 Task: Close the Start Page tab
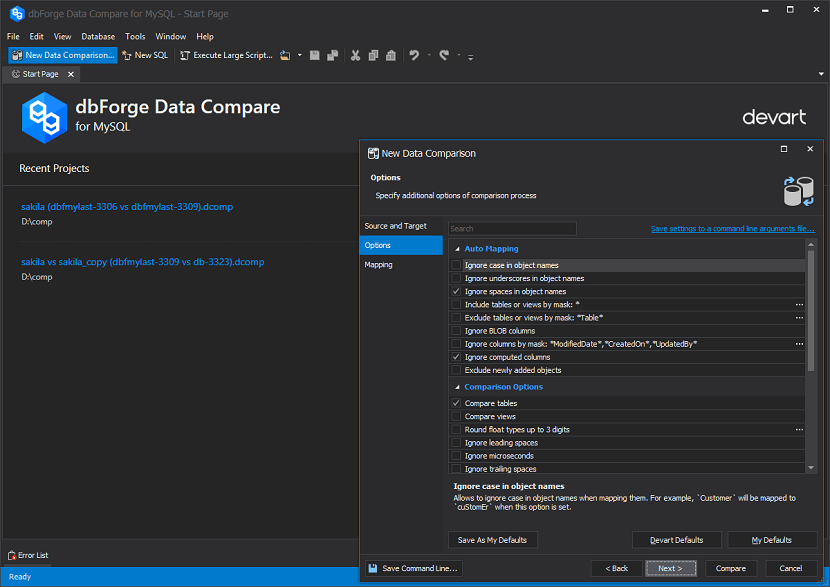coord(71,75)
